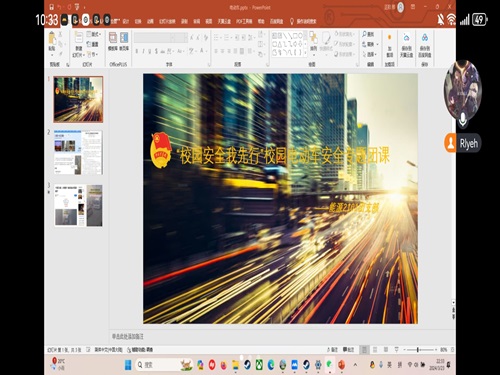Open the Animations ribbon tab
The width and height of the screenshot is (500, 375).
150,21
